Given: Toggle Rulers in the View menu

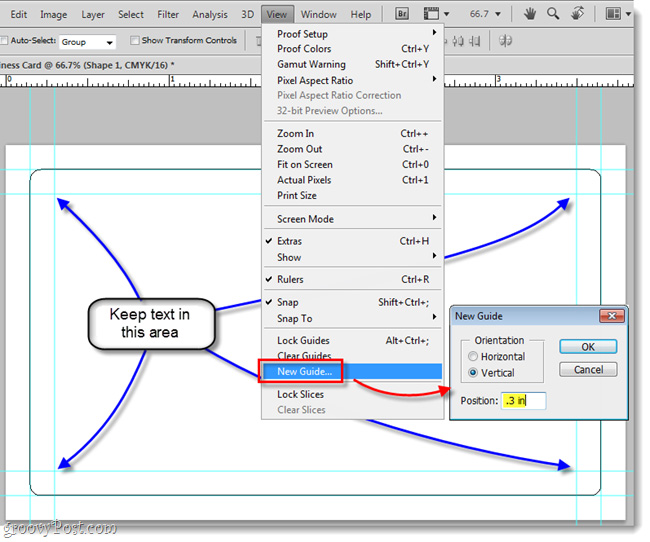Looking at the screenshot, I should [352, 279].
